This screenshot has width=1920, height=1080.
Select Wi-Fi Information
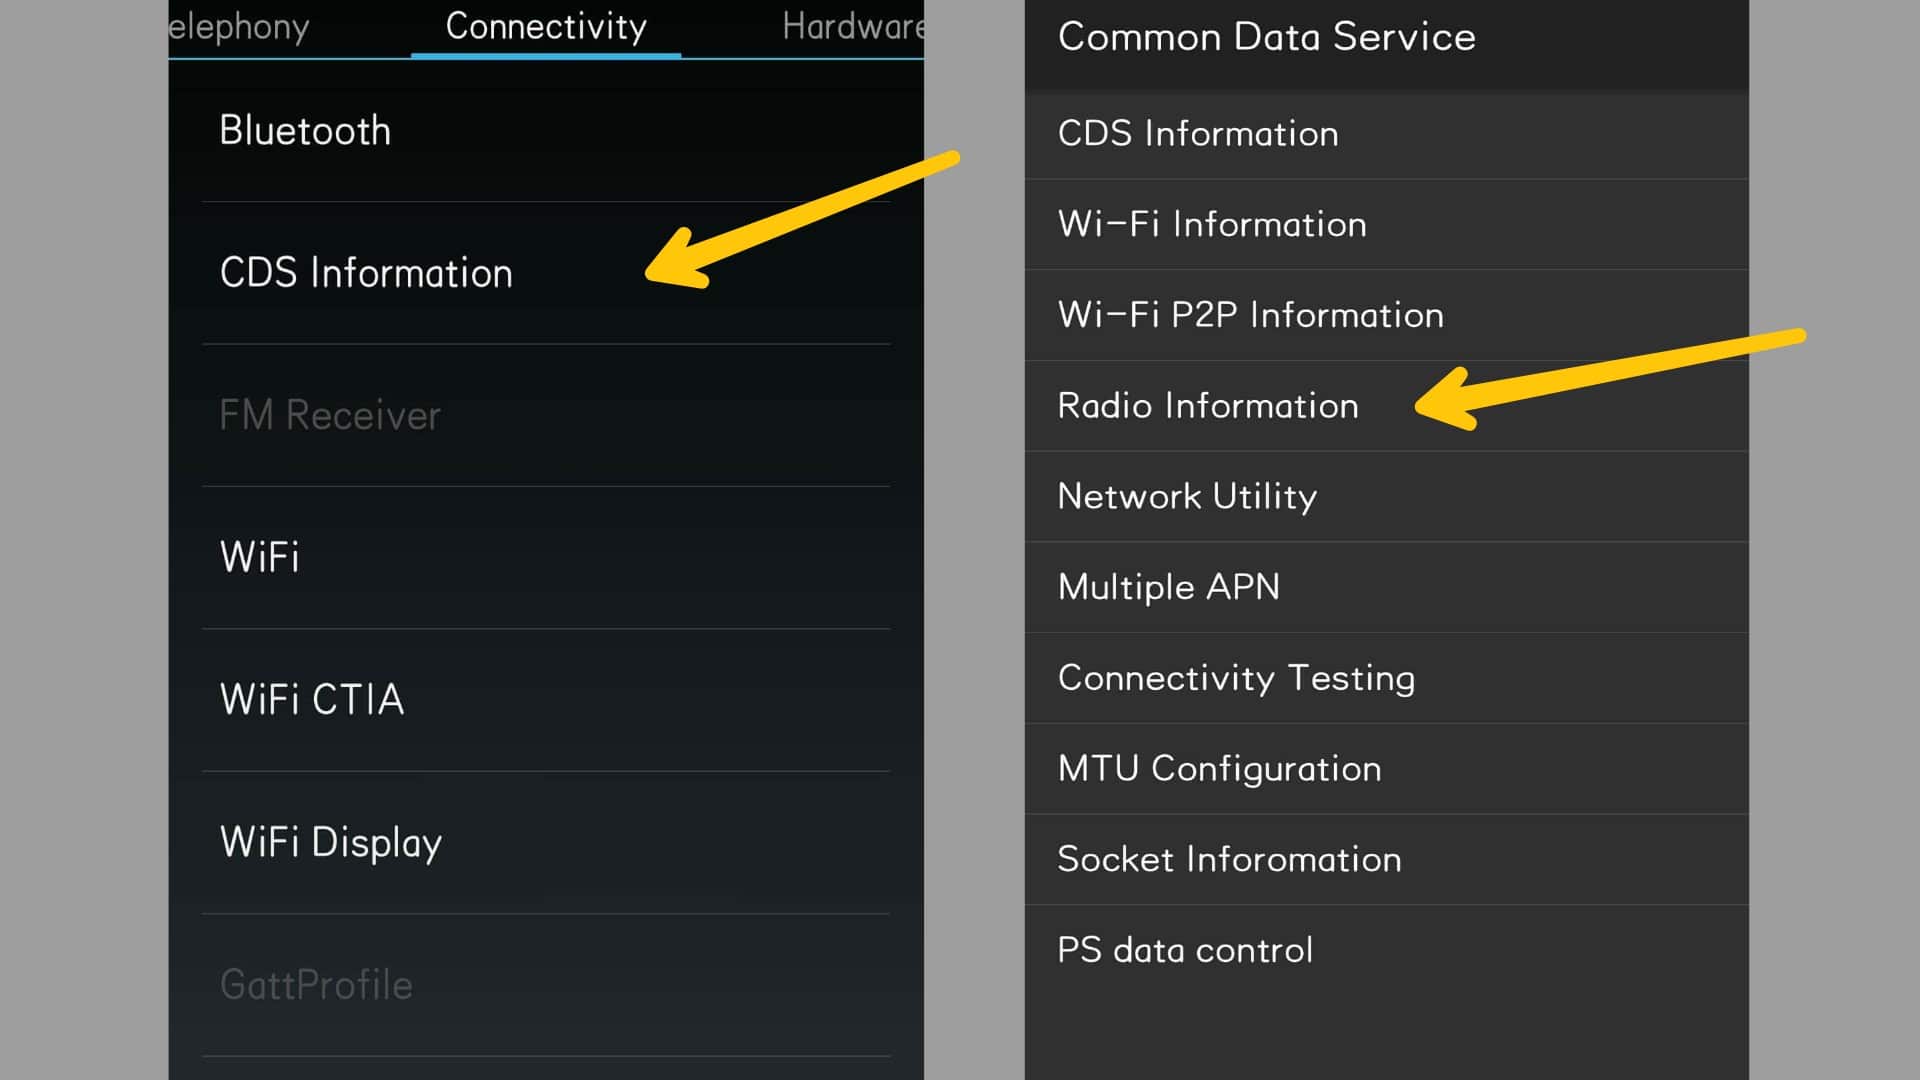tap(1212, 224)
